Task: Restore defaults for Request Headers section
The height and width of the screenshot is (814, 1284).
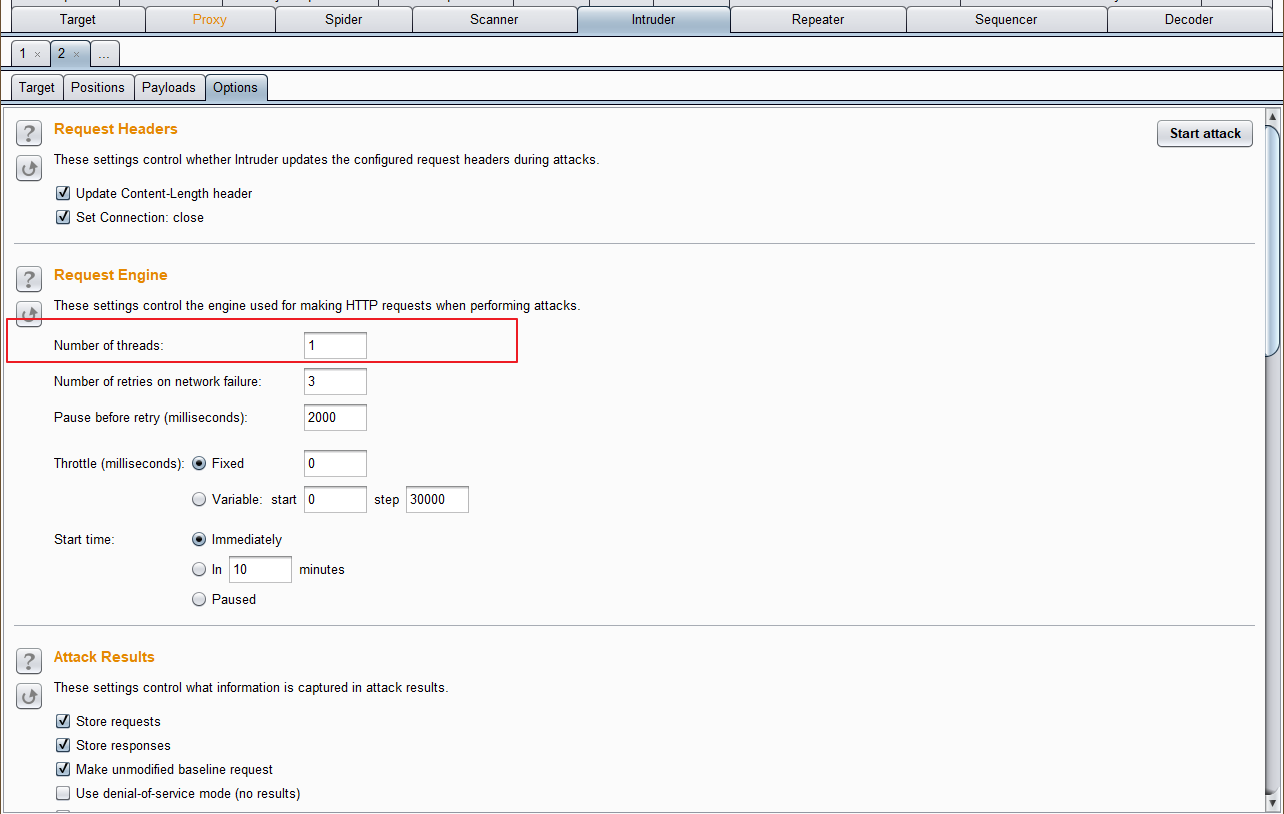Action: [29, 168]
